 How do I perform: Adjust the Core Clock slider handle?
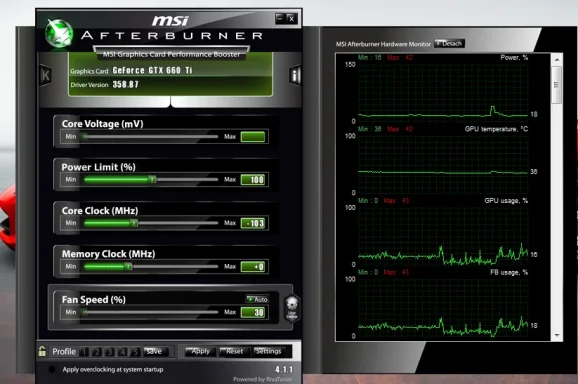coord(134,223)
